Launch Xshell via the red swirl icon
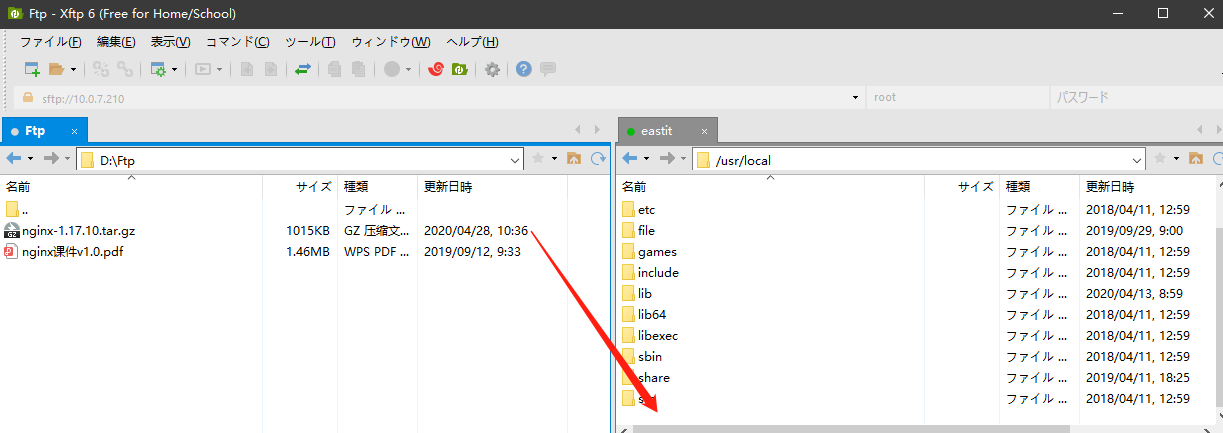The image size is (1223, 433). tap(436, 69)
